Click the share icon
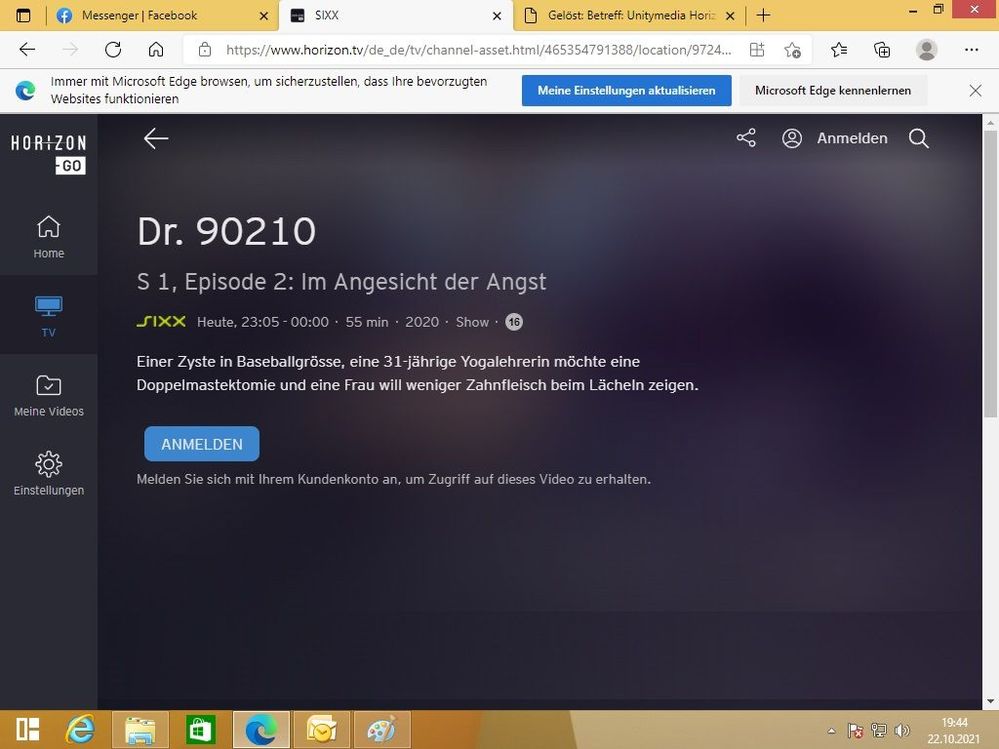 (x=746, y=138)
